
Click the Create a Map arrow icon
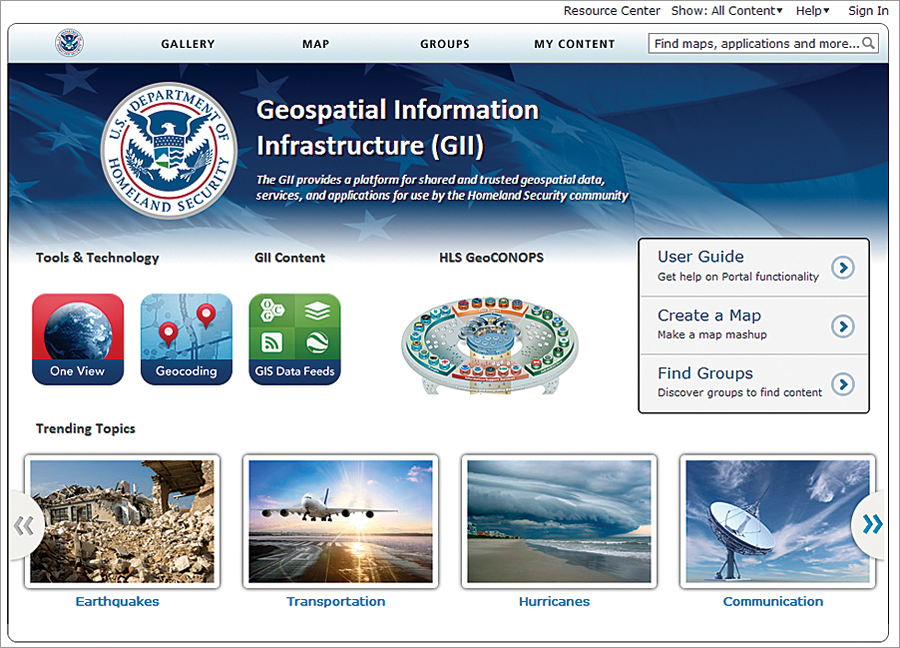click(x=843, y=325)
